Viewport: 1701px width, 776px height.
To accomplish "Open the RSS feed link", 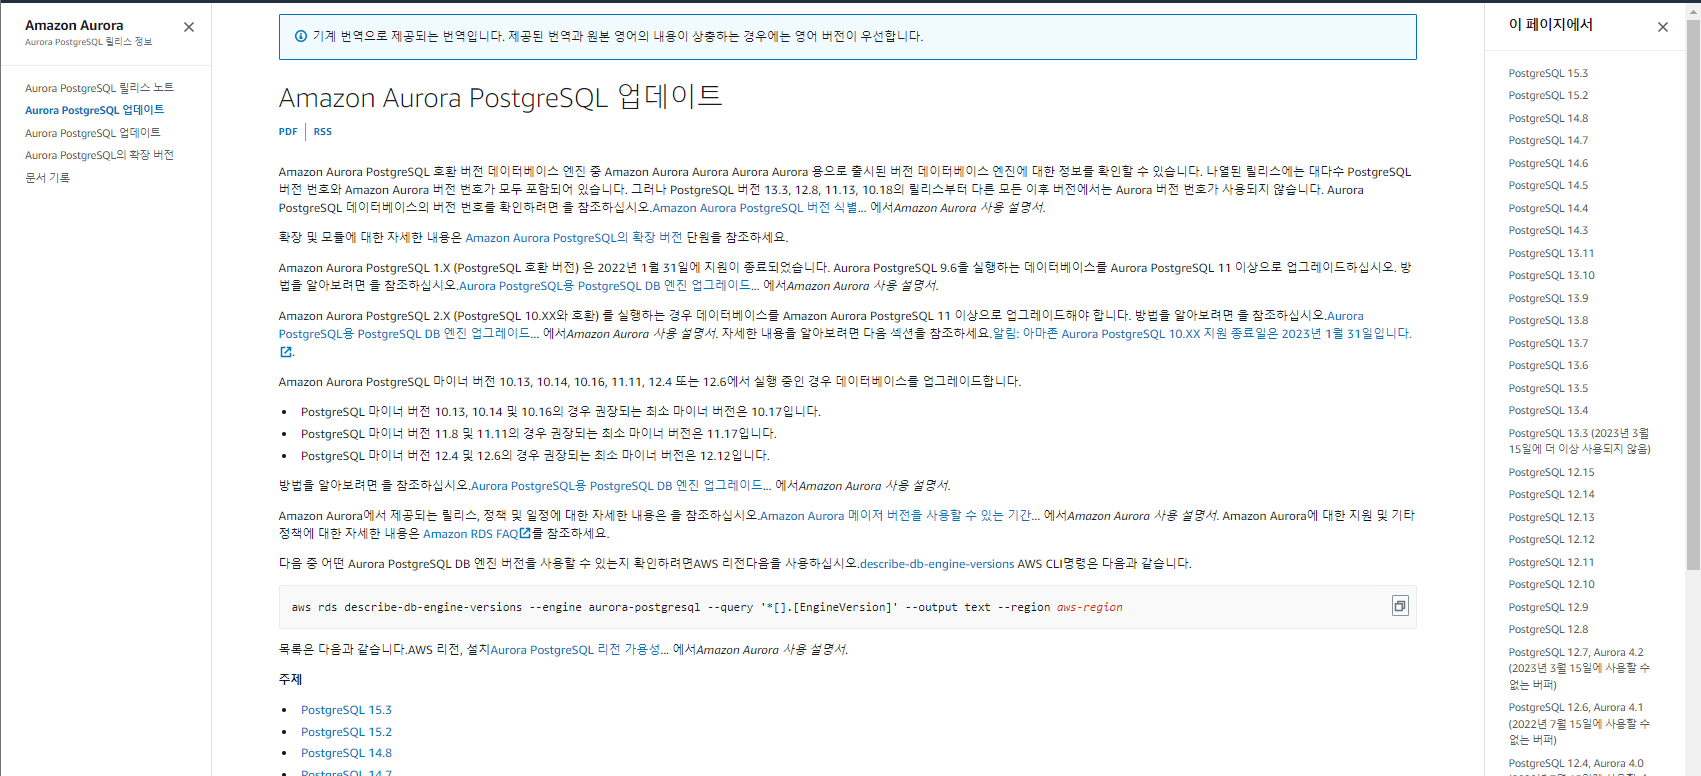I will point(322,132).
